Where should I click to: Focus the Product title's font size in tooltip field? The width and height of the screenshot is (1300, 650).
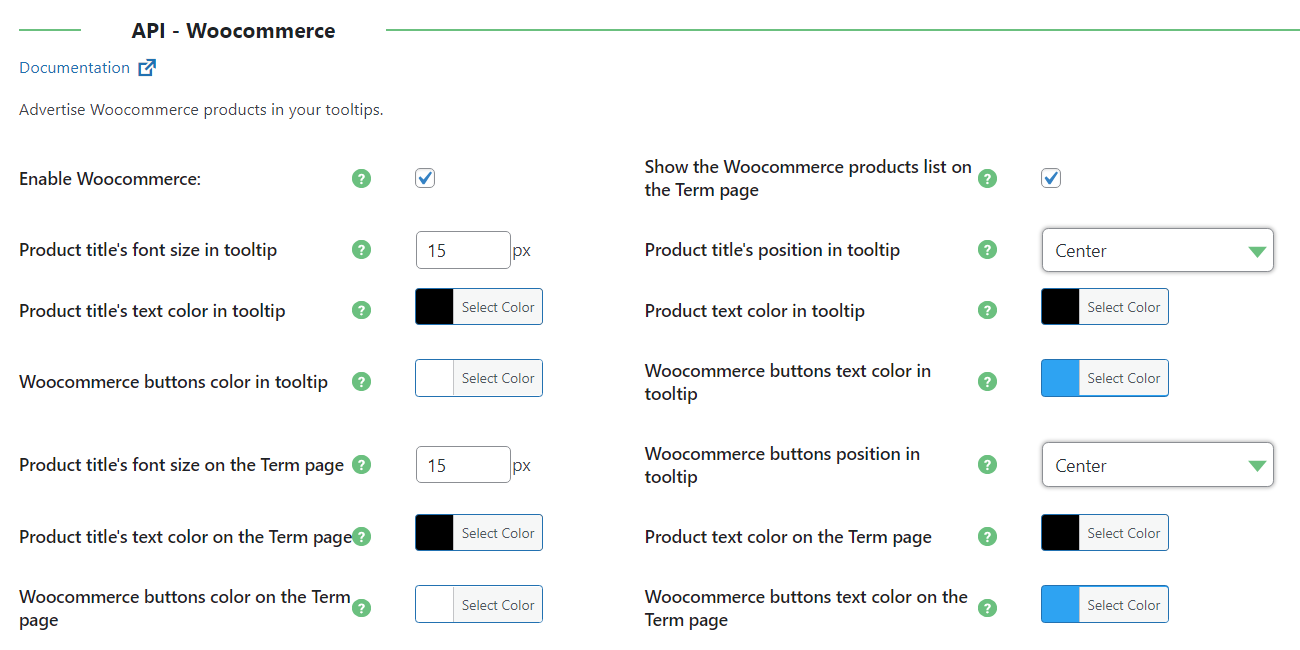pyautogui.click(x=463, y=250)
